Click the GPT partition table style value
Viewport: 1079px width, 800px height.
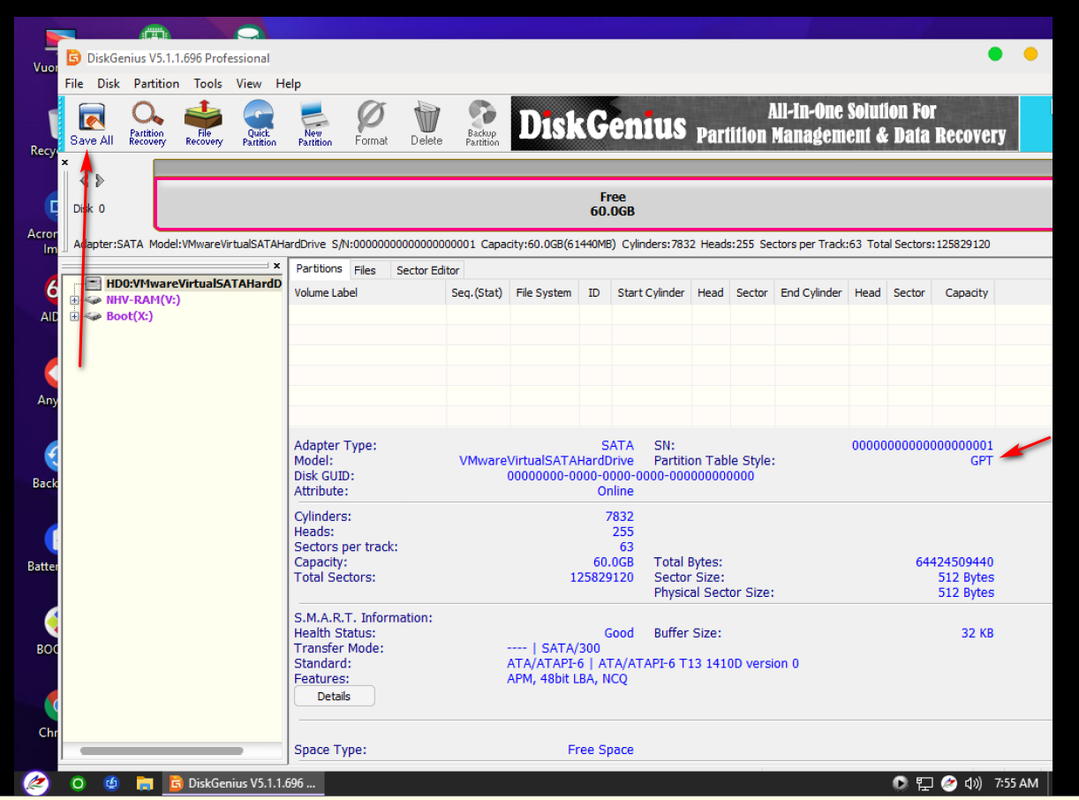click(981, 461)
